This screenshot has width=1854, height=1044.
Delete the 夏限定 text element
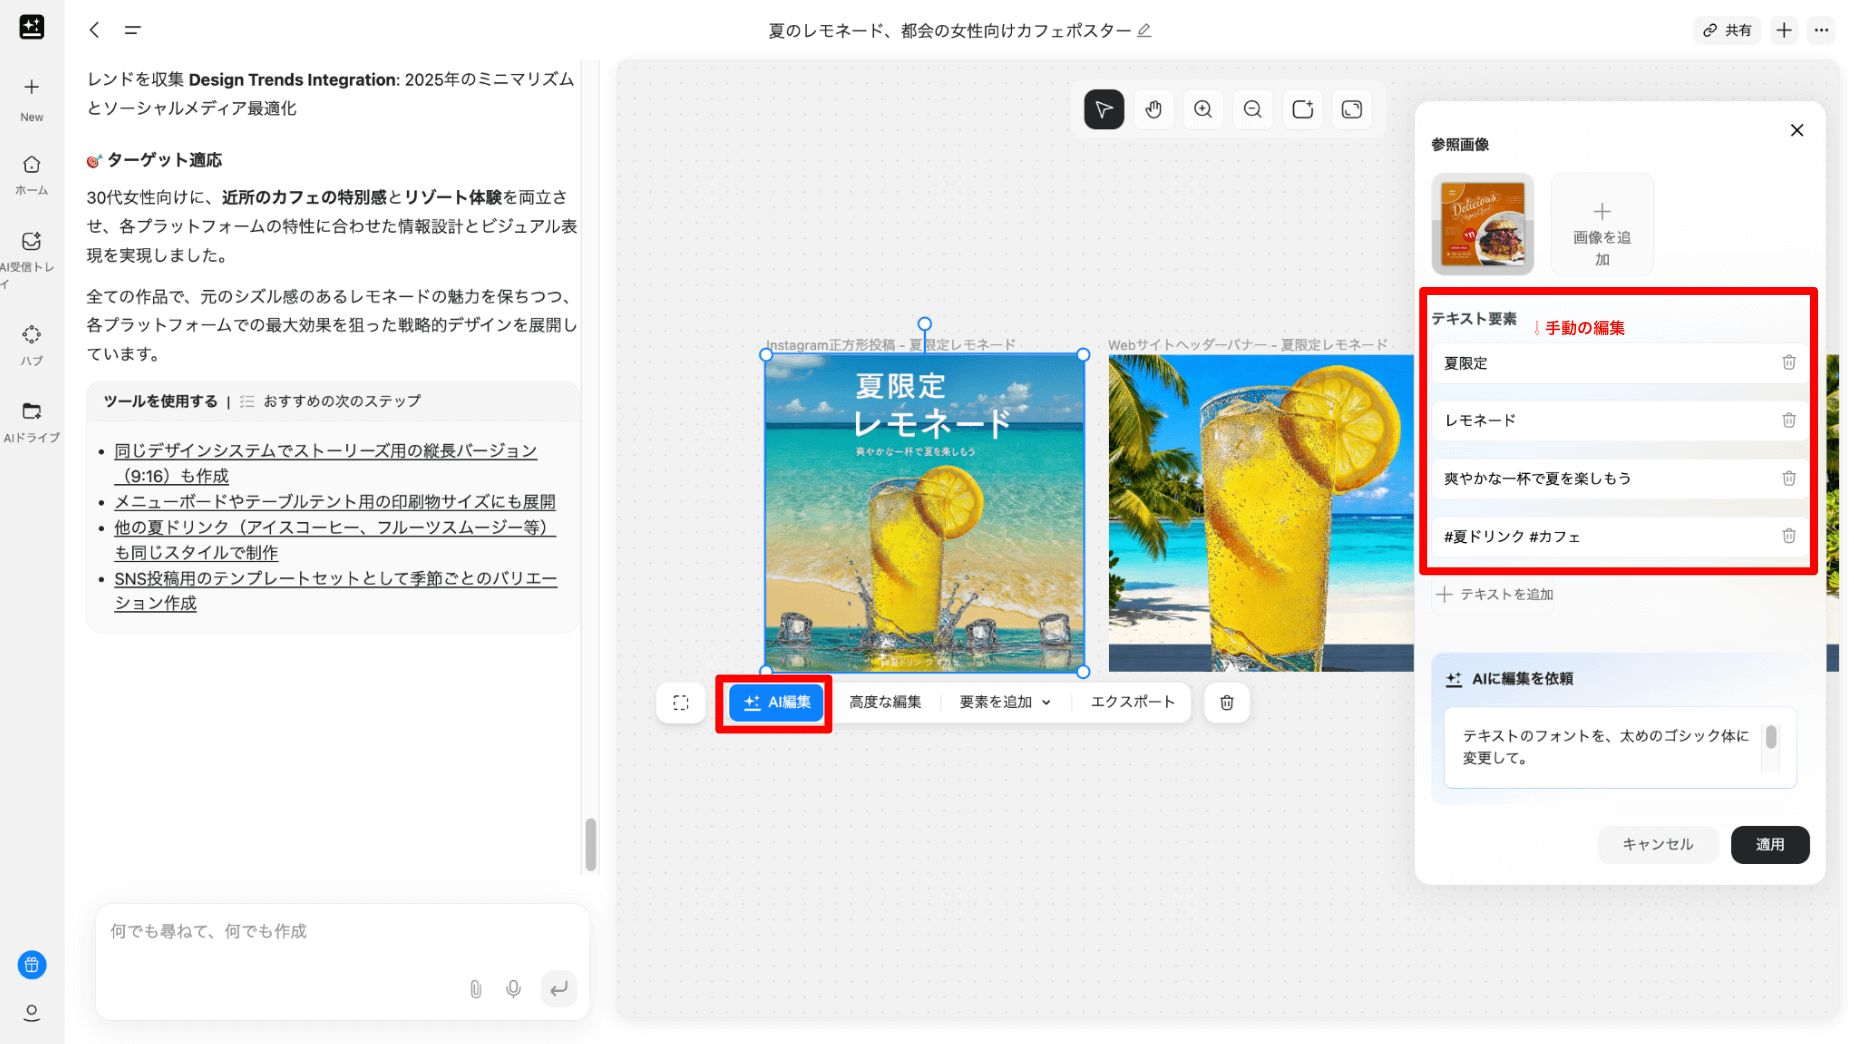point(1788,363)
